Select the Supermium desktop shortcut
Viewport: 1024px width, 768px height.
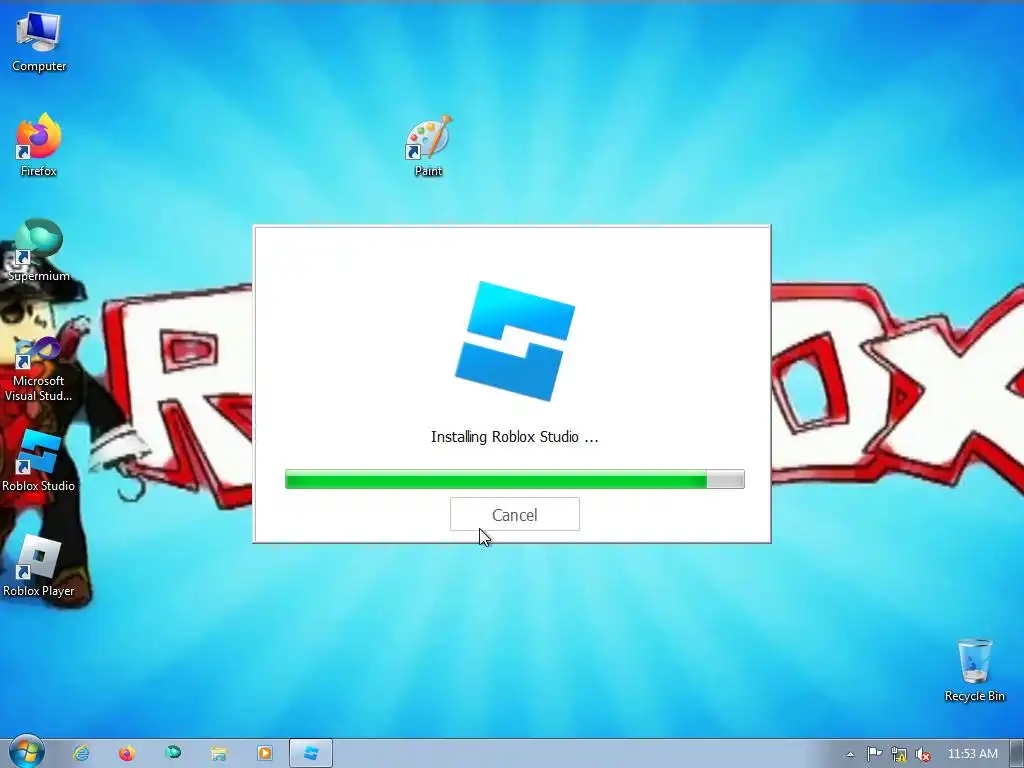point(39,251)
